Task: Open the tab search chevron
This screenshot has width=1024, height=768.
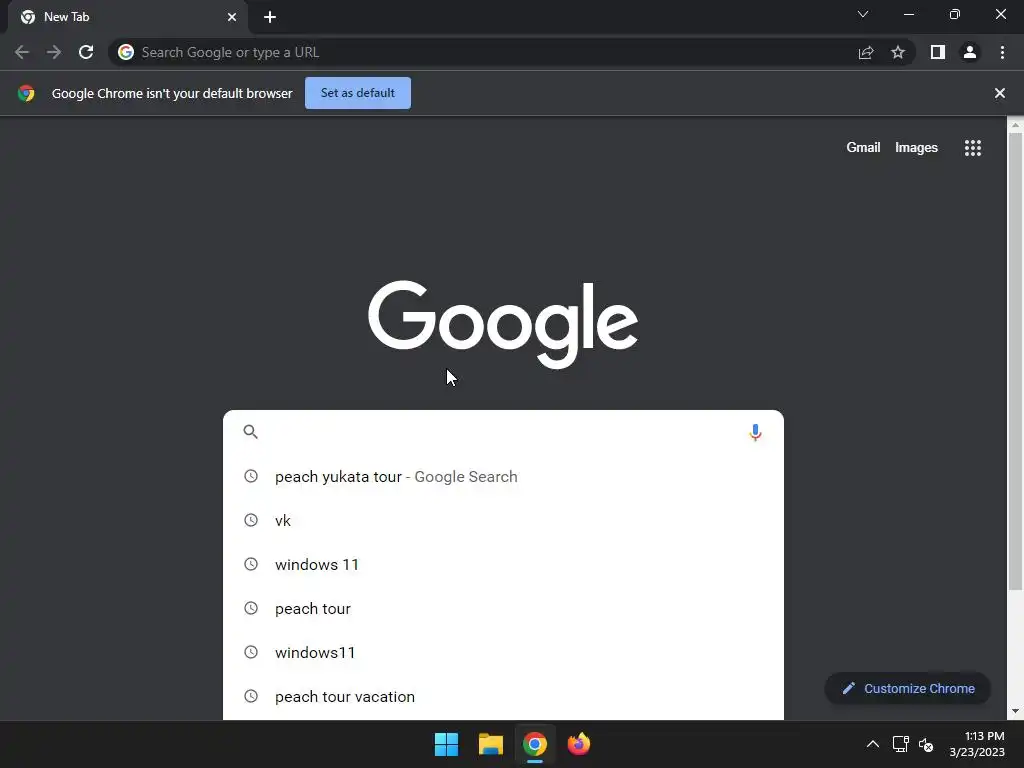Action: (863, 14)
